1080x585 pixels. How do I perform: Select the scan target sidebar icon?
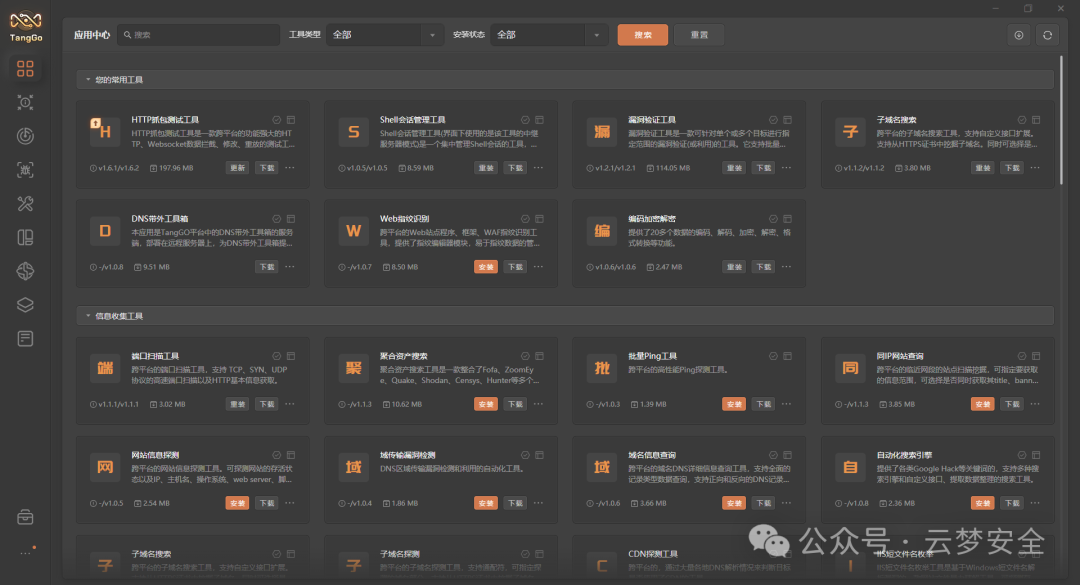pos(25,102)
